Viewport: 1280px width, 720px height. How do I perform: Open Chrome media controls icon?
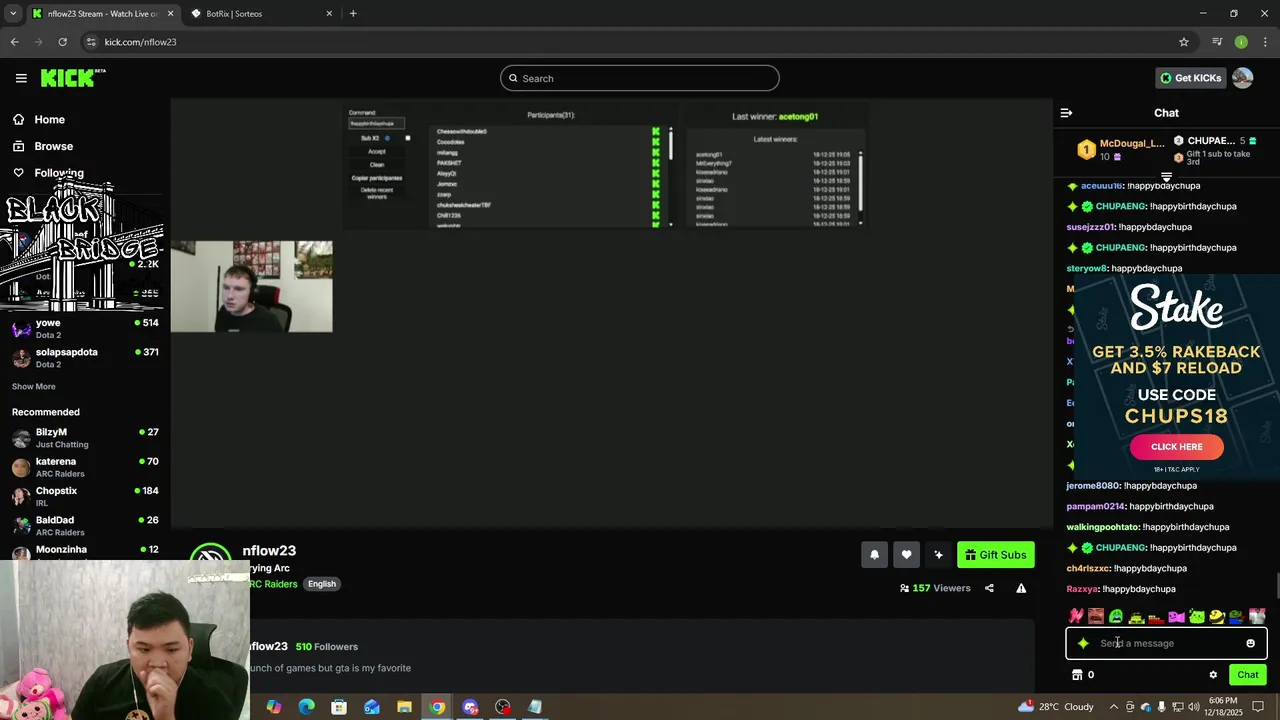(x=1216, y=42)
